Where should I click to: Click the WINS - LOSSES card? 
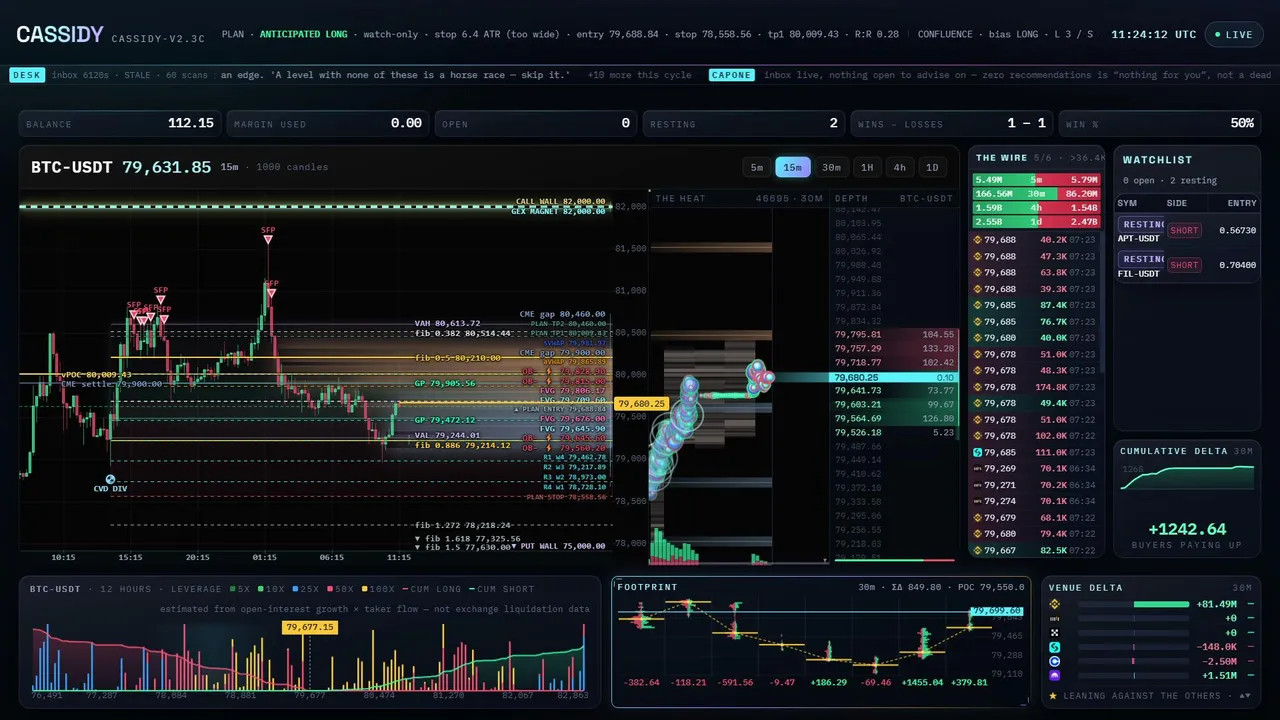point(953,124)
